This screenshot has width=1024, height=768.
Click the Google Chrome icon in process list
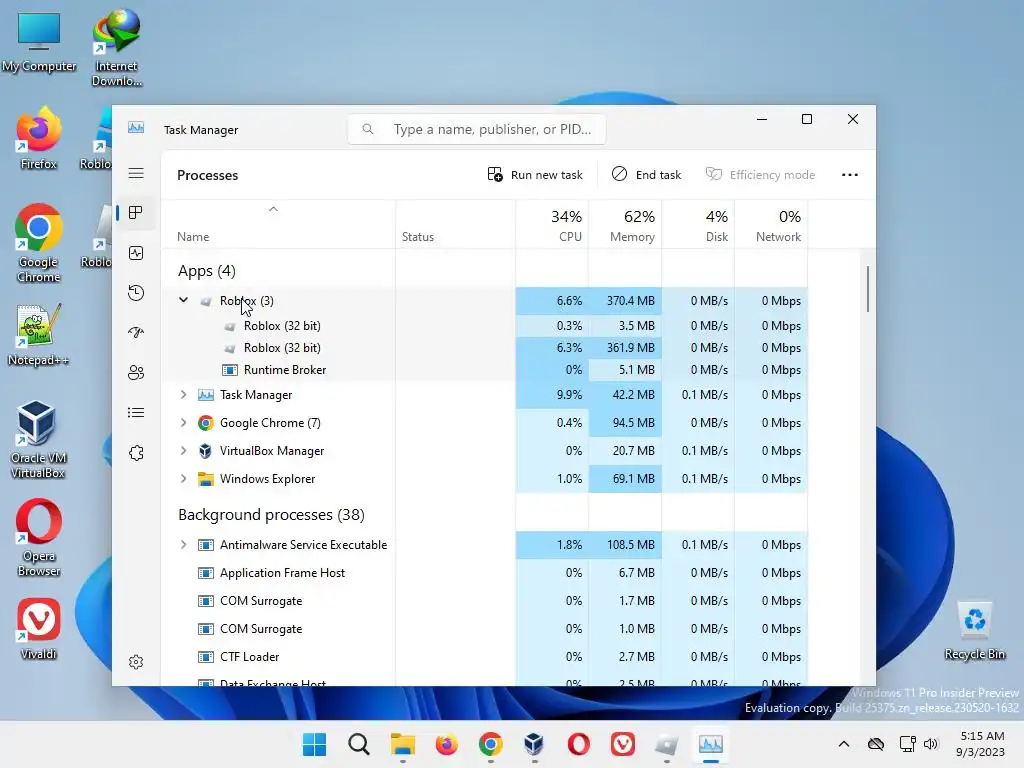pos(206,423)
